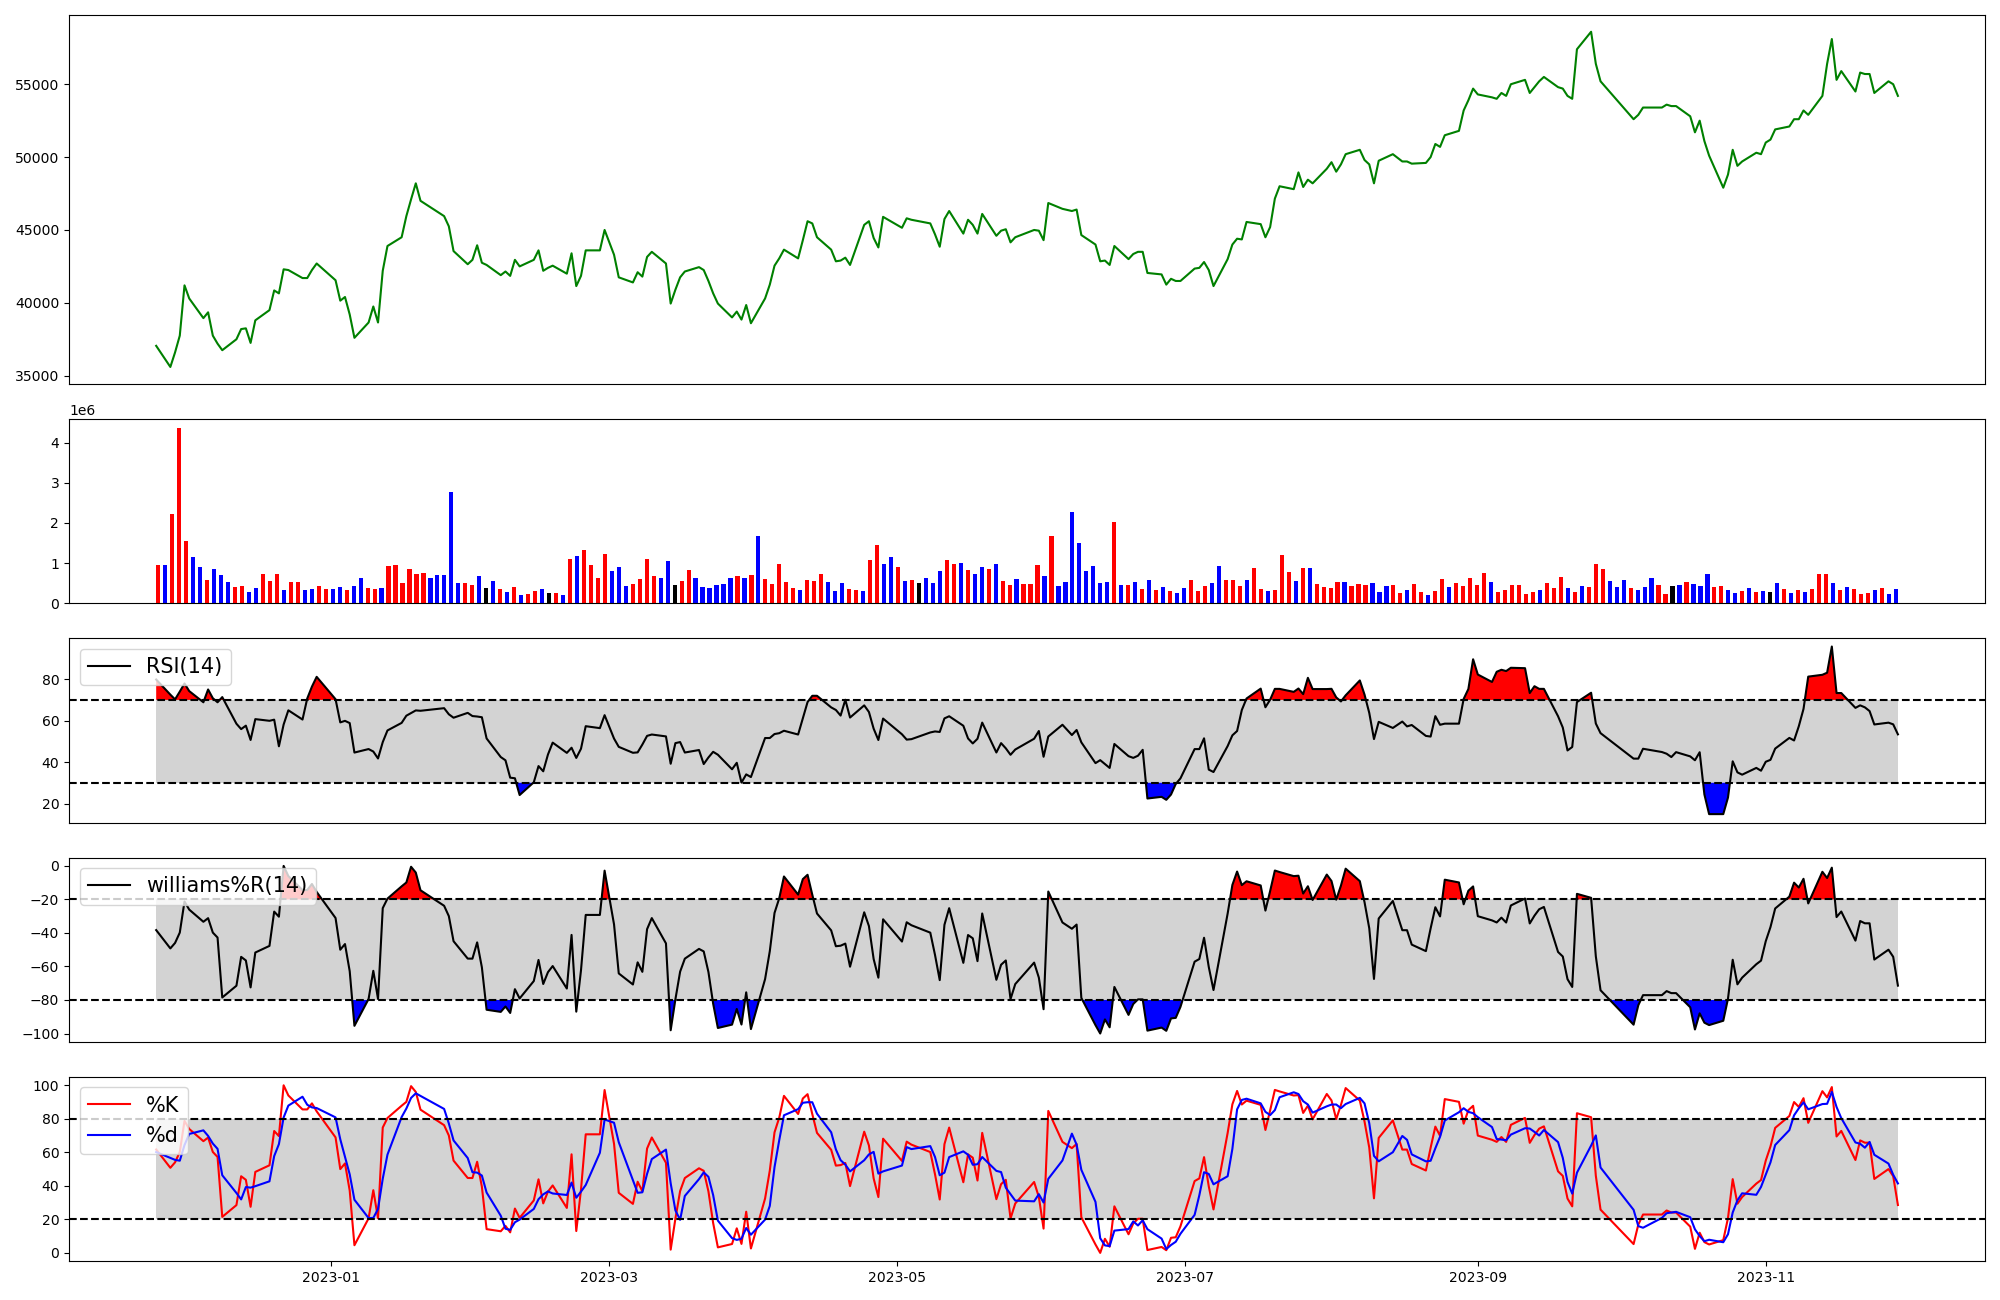This screenshot has width=2000, height=1300.
Task: Click the tallest red volume bar
Action: (x=179, y=515)
